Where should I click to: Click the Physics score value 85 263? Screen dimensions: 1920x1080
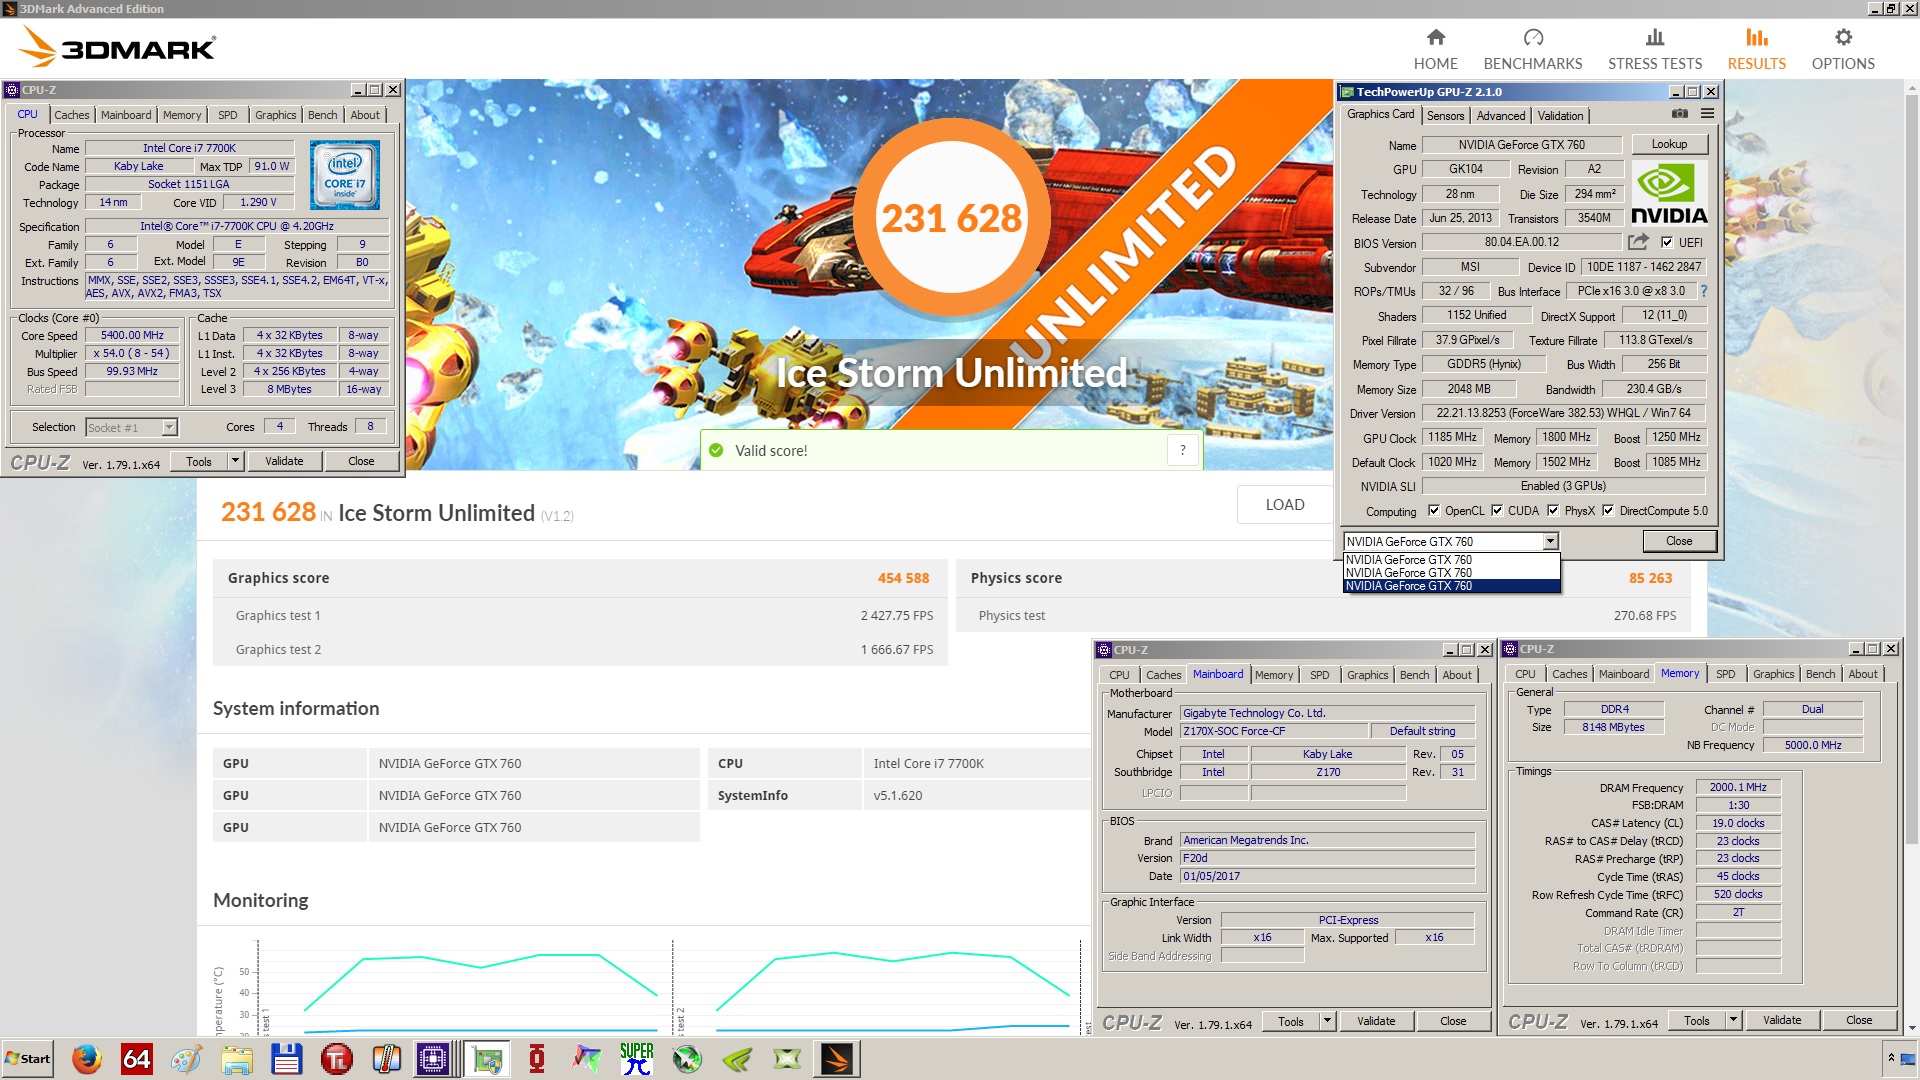[x=1650, y=578]
